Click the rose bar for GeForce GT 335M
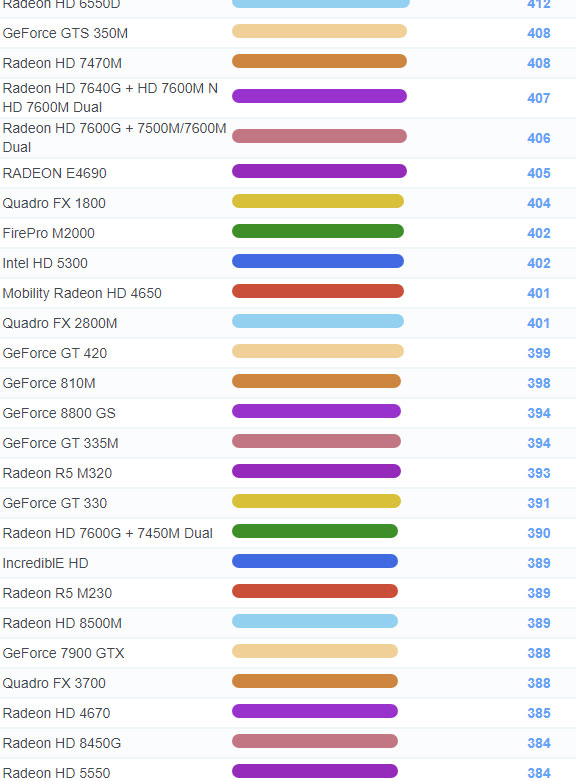This screenshot has width=576, height=781. pyautogui.click(x=316, y=441)
